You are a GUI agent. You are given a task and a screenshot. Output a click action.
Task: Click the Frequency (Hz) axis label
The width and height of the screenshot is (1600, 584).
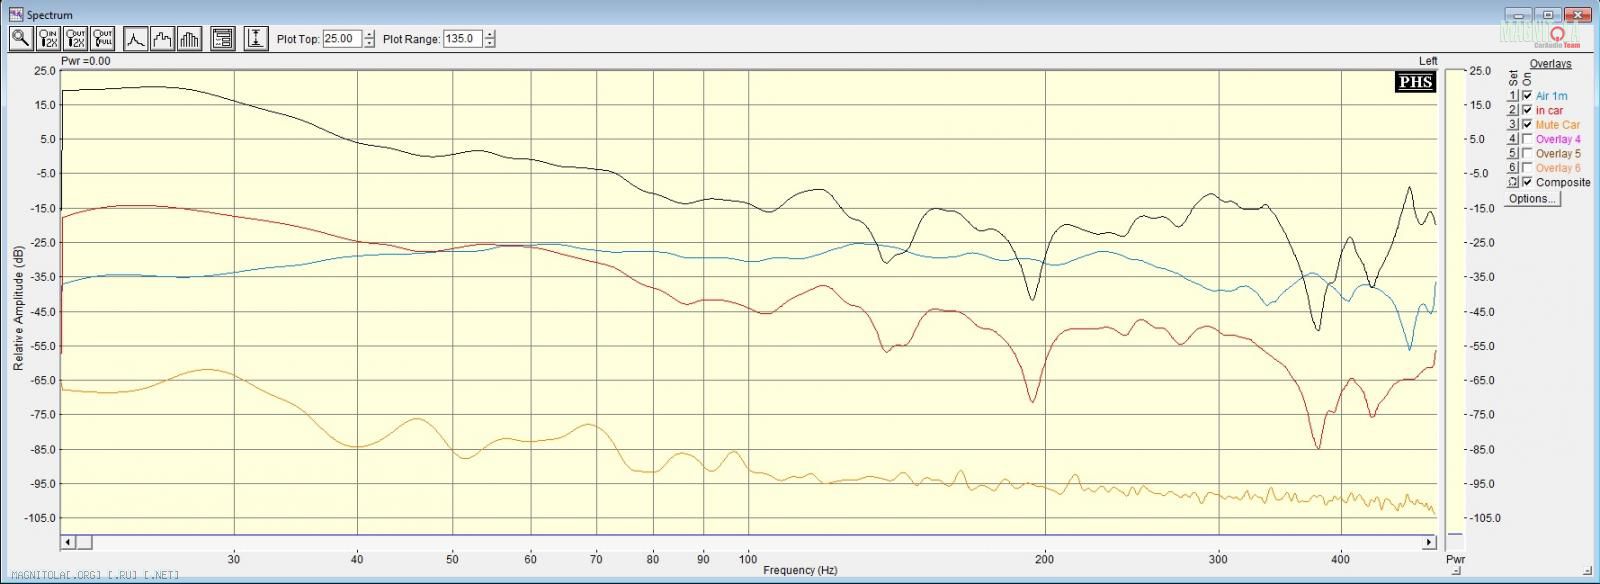800,571
